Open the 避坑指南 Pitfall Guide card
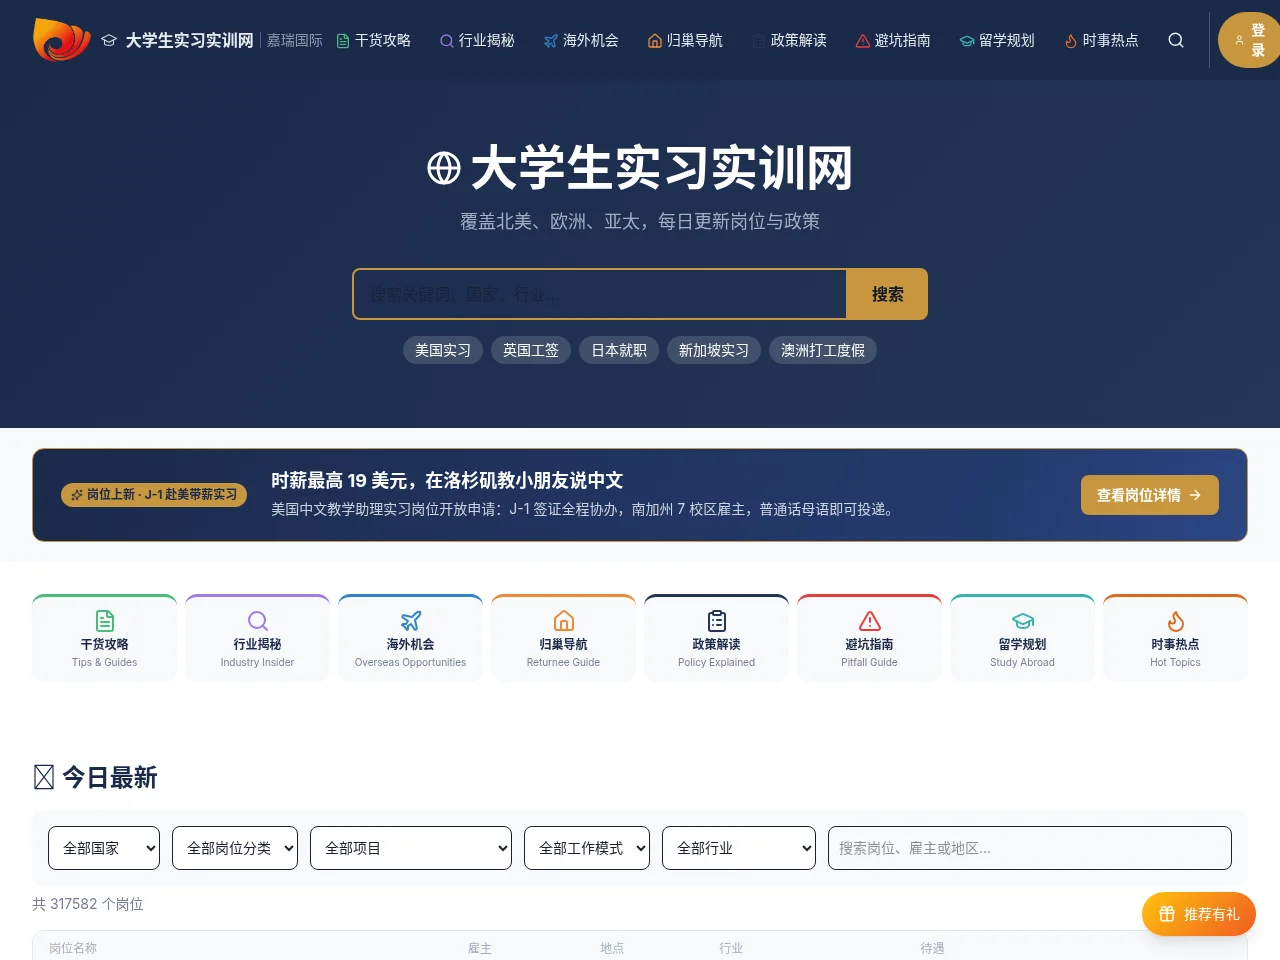Viewport: 1280px width, 960px height. pyautogui.click(x=869, y=638)
